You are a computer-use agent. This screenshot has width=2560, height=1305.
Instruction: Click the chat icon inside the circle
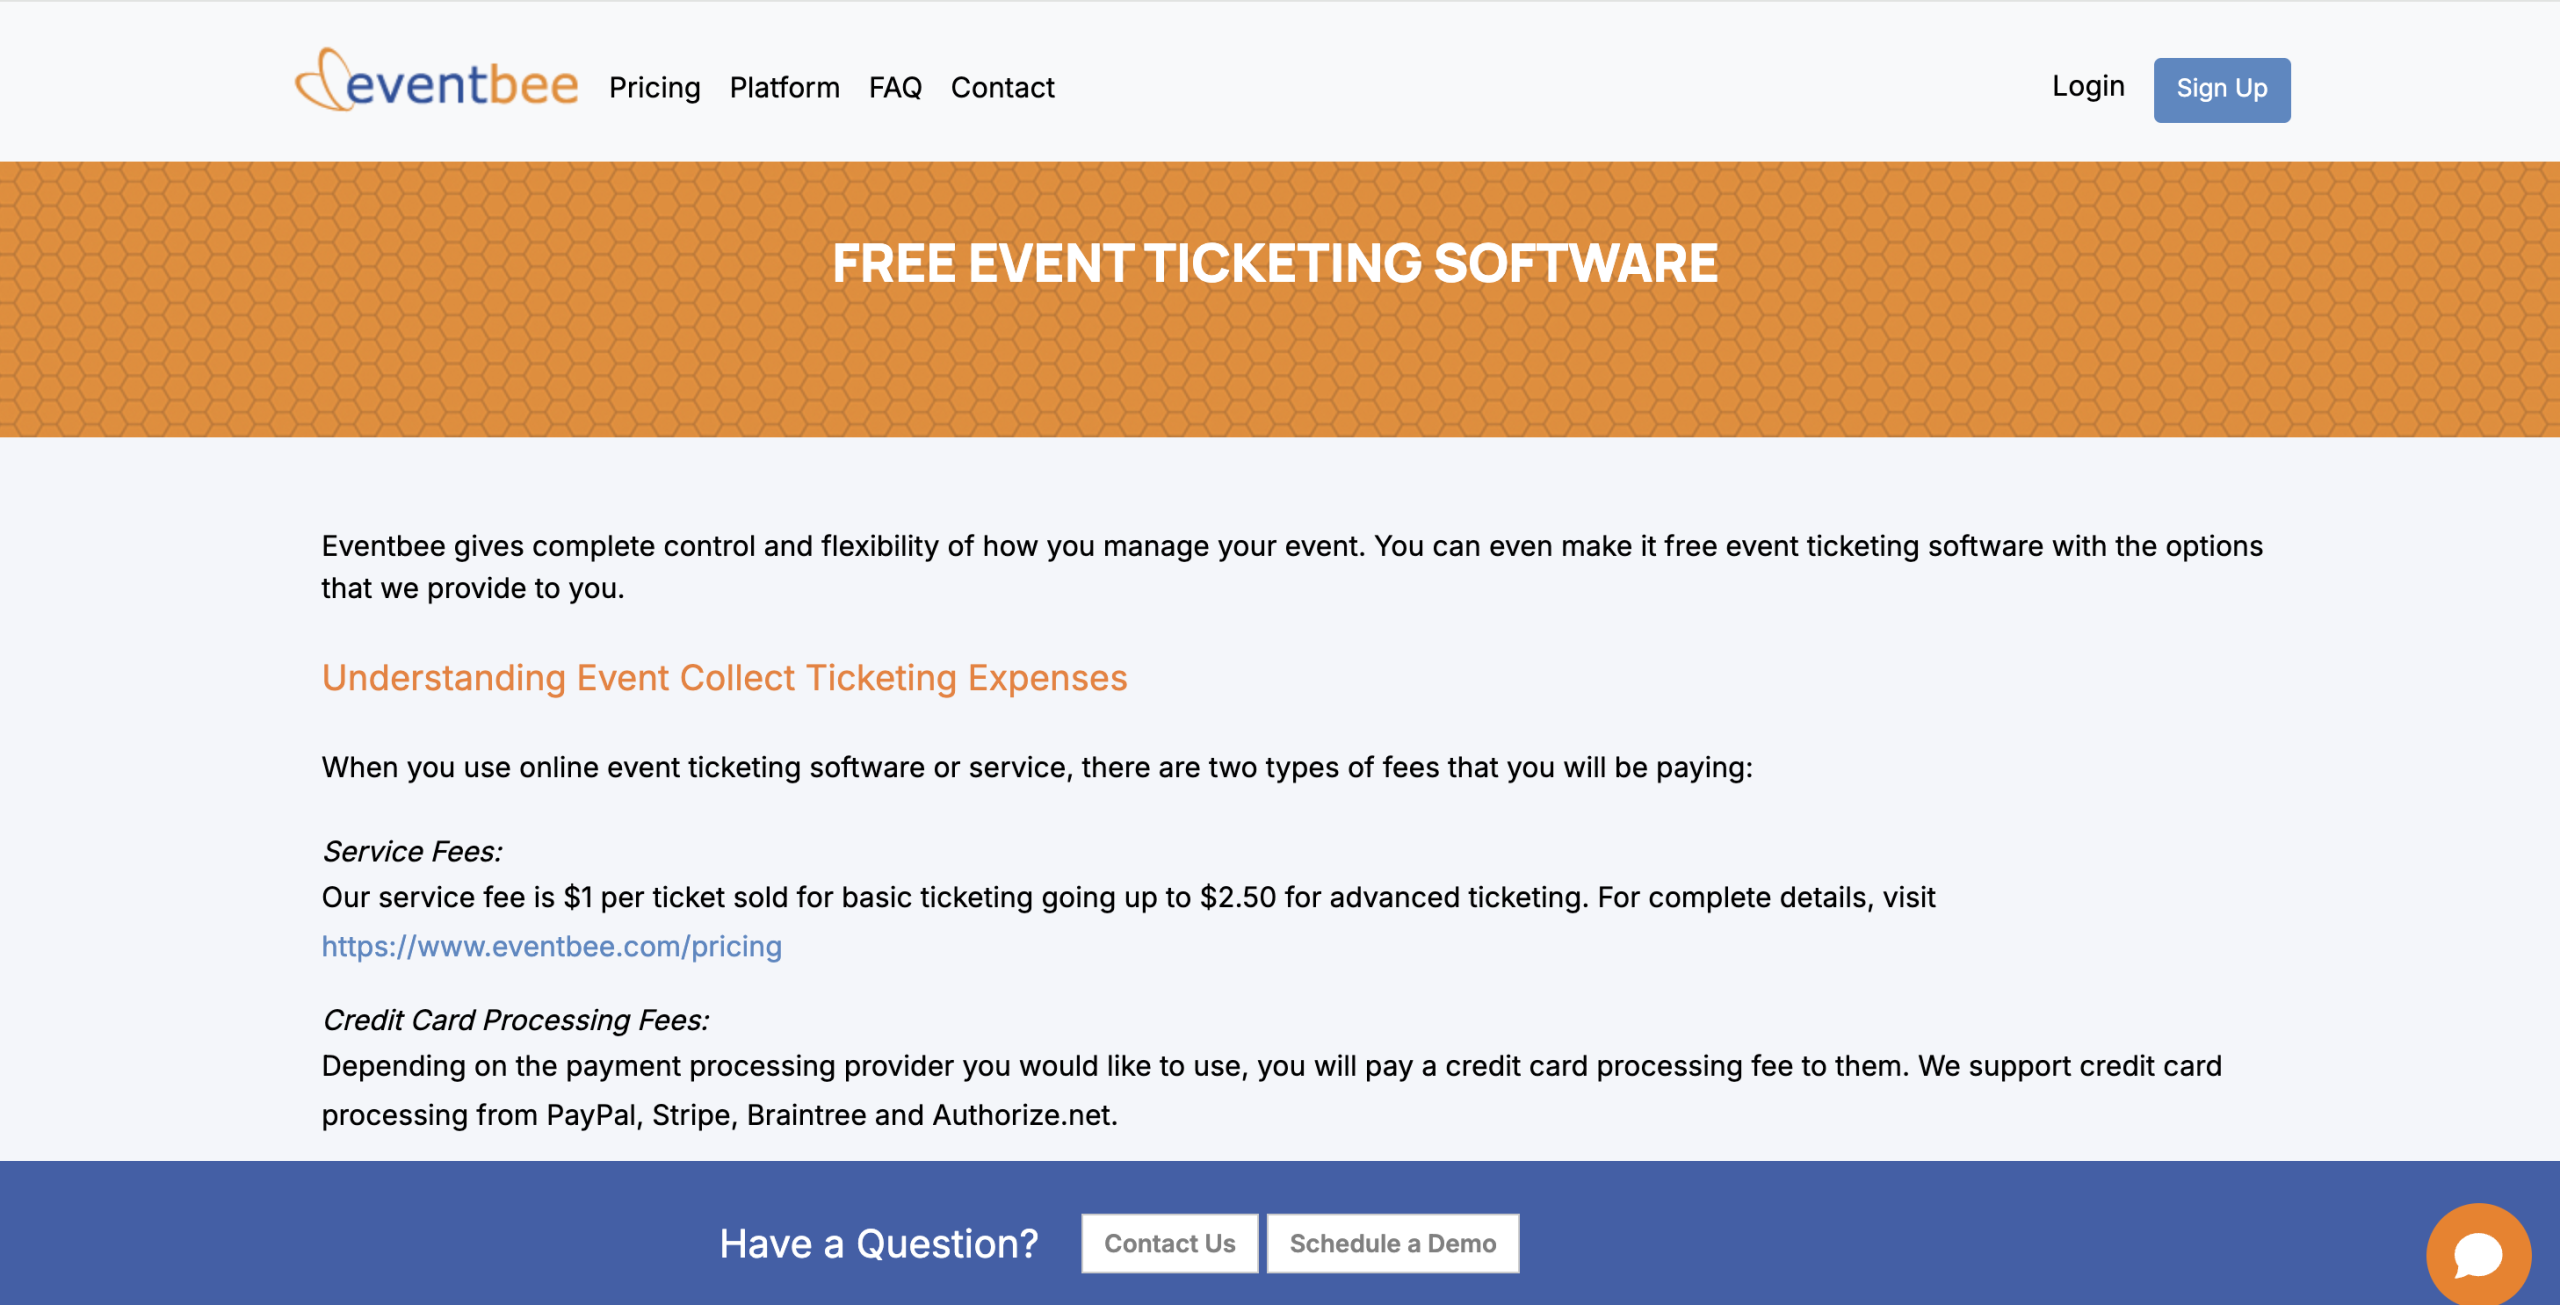pyautogui.click(x=2477, y=1253)
